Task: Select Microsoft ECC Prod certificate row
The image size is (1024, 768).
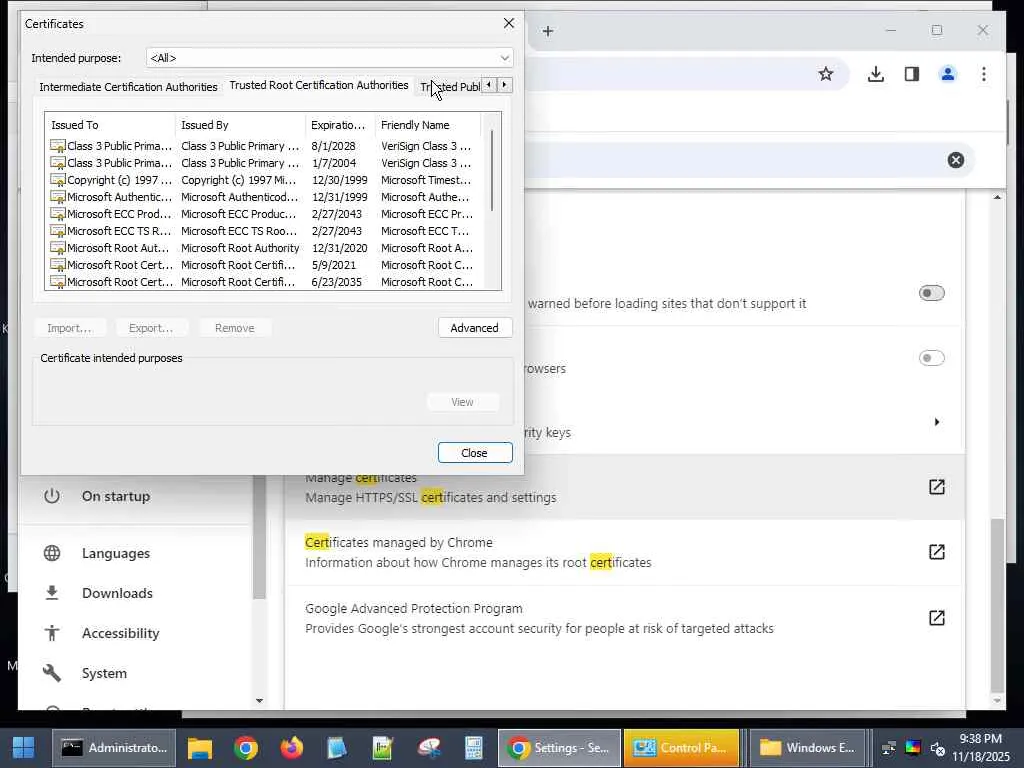Action: (264, 214)
